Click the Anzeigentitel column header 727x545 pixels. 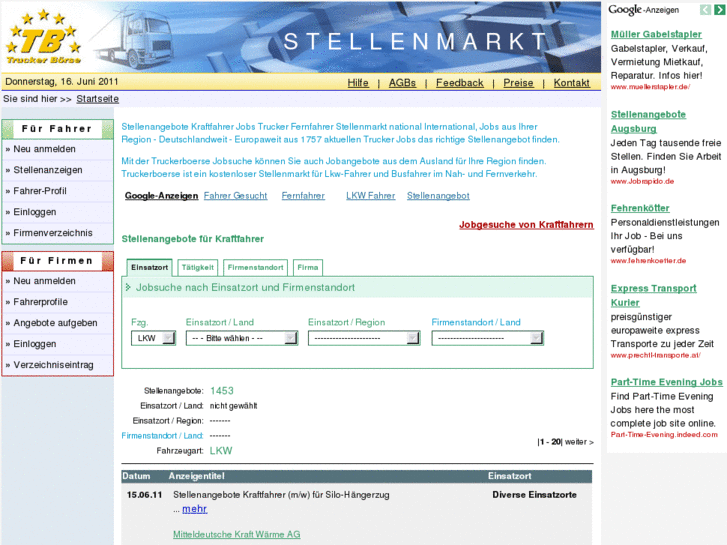pyautogui.click(x=197, y=476)
